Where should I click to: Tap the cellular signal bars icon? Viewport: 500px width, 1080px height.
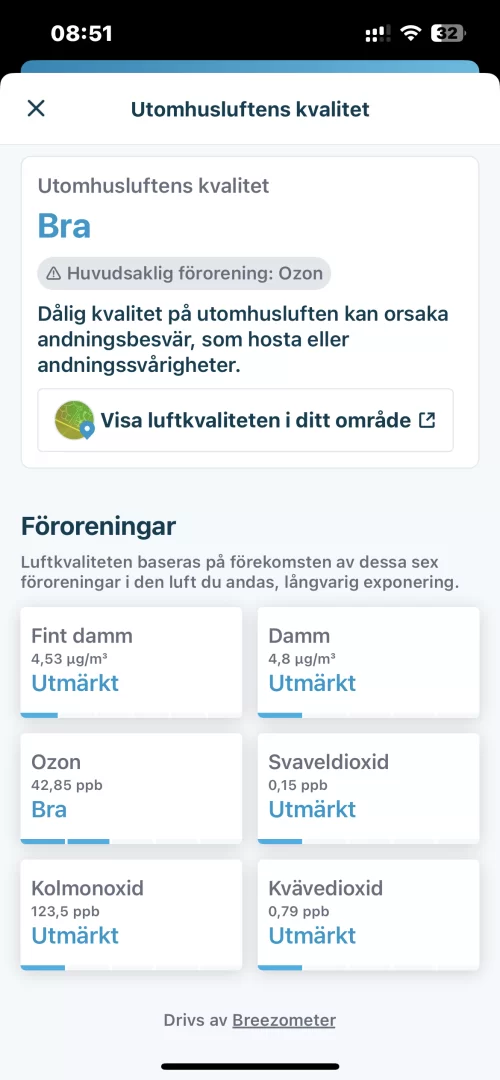pos(377,33)
